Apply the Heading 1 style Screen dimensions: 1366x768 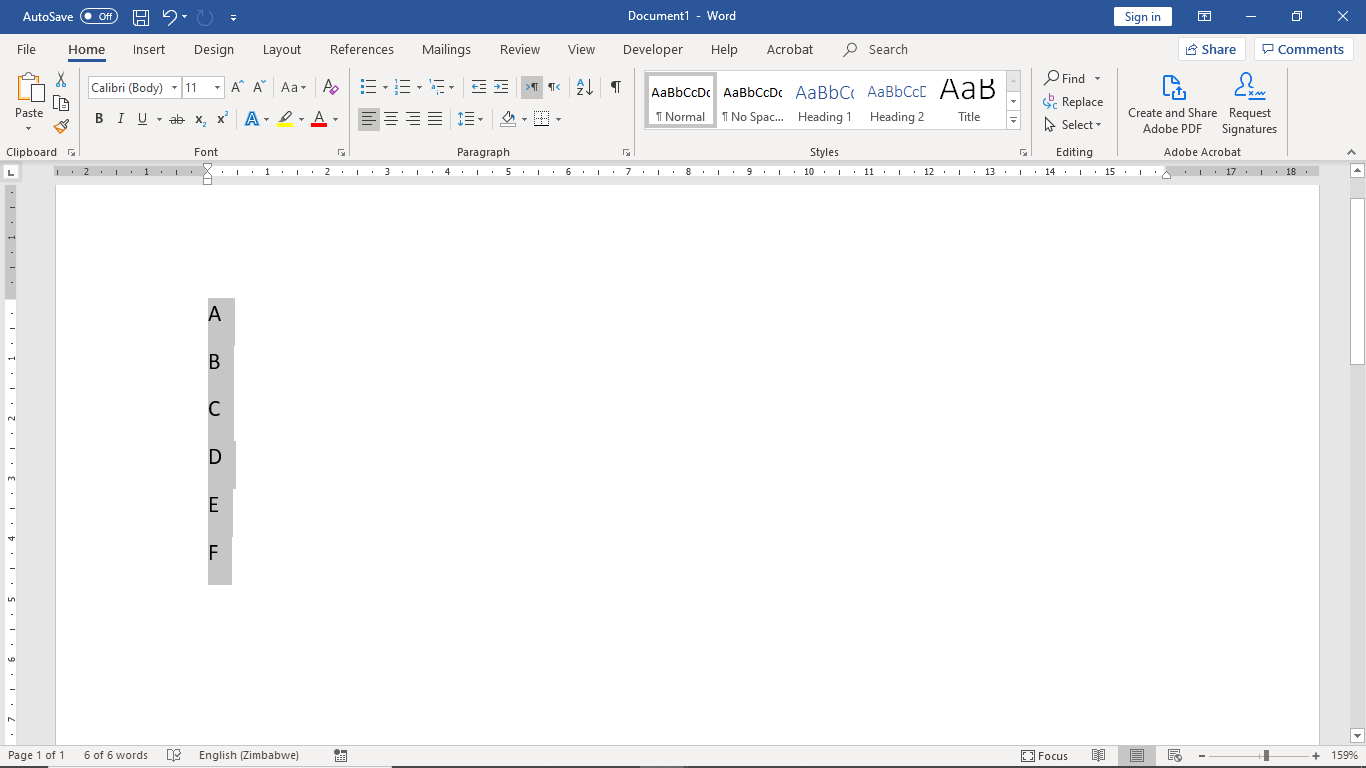coord(825,101)
